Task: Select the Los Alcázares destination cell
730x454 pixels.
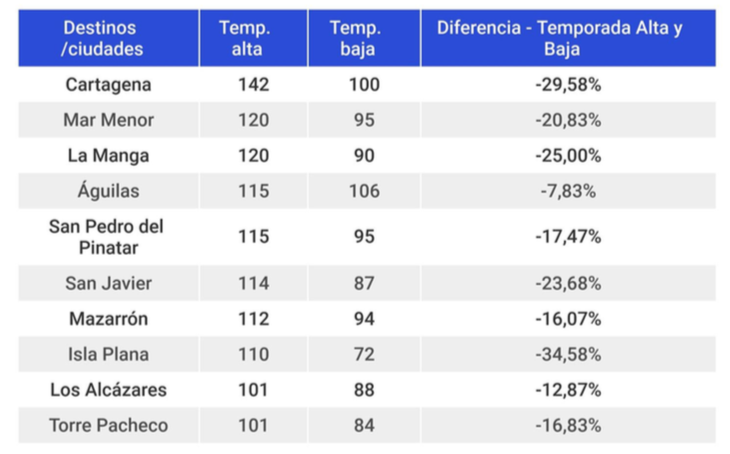Action: pyautogui.click(x=108, y=390)
